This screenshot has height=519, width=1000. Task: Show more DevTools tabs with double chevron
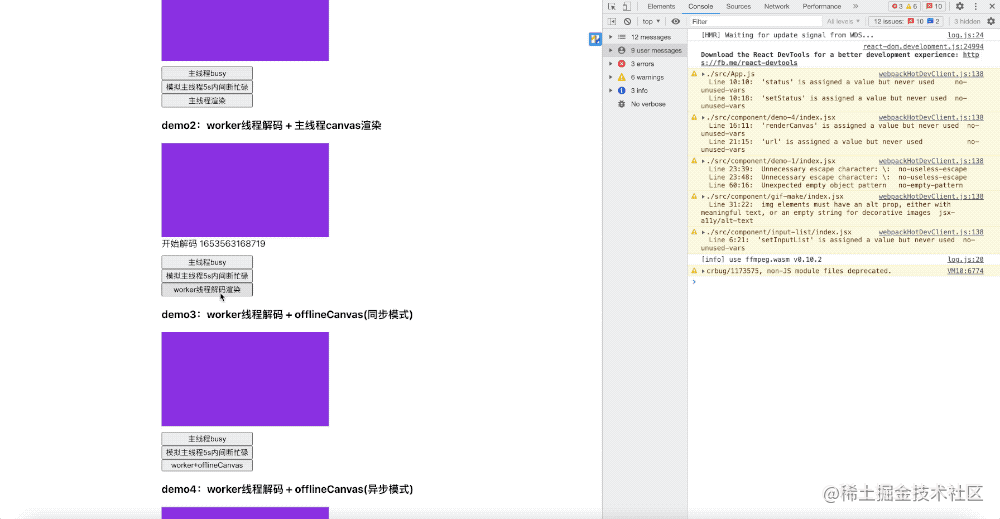855,6
